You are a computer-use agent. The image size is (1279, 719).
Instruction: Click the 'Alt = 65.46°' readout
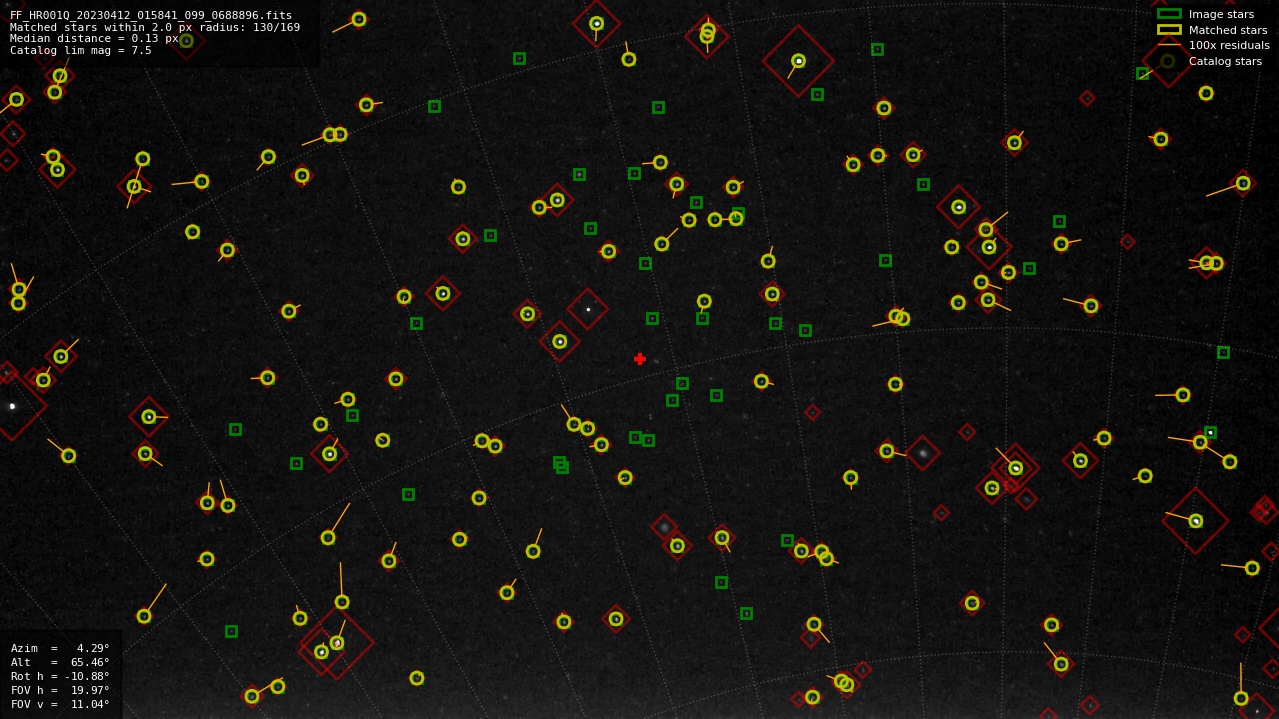pos(60,662)
